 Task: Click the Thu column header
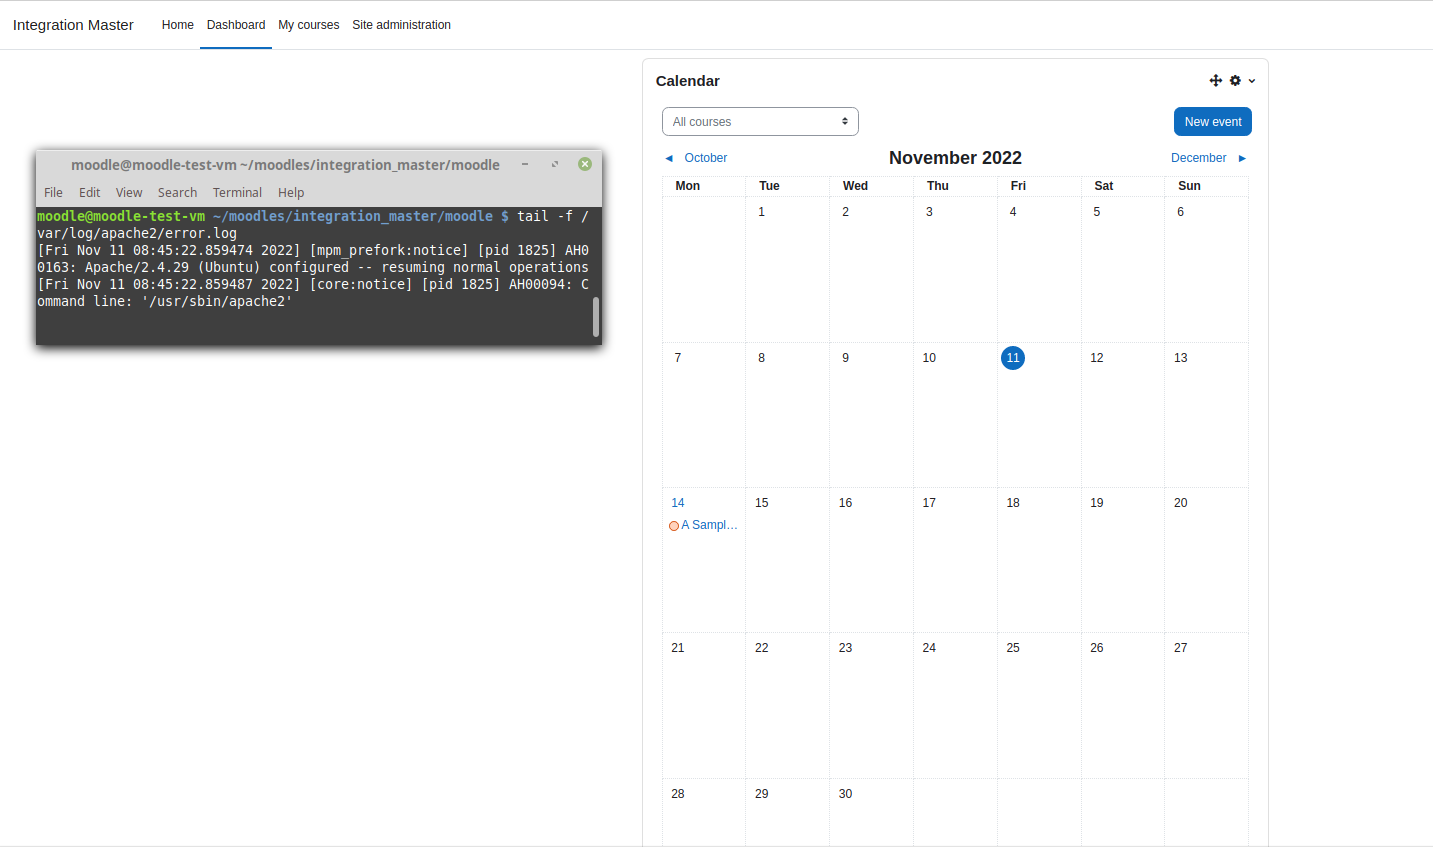pos(938,186)
